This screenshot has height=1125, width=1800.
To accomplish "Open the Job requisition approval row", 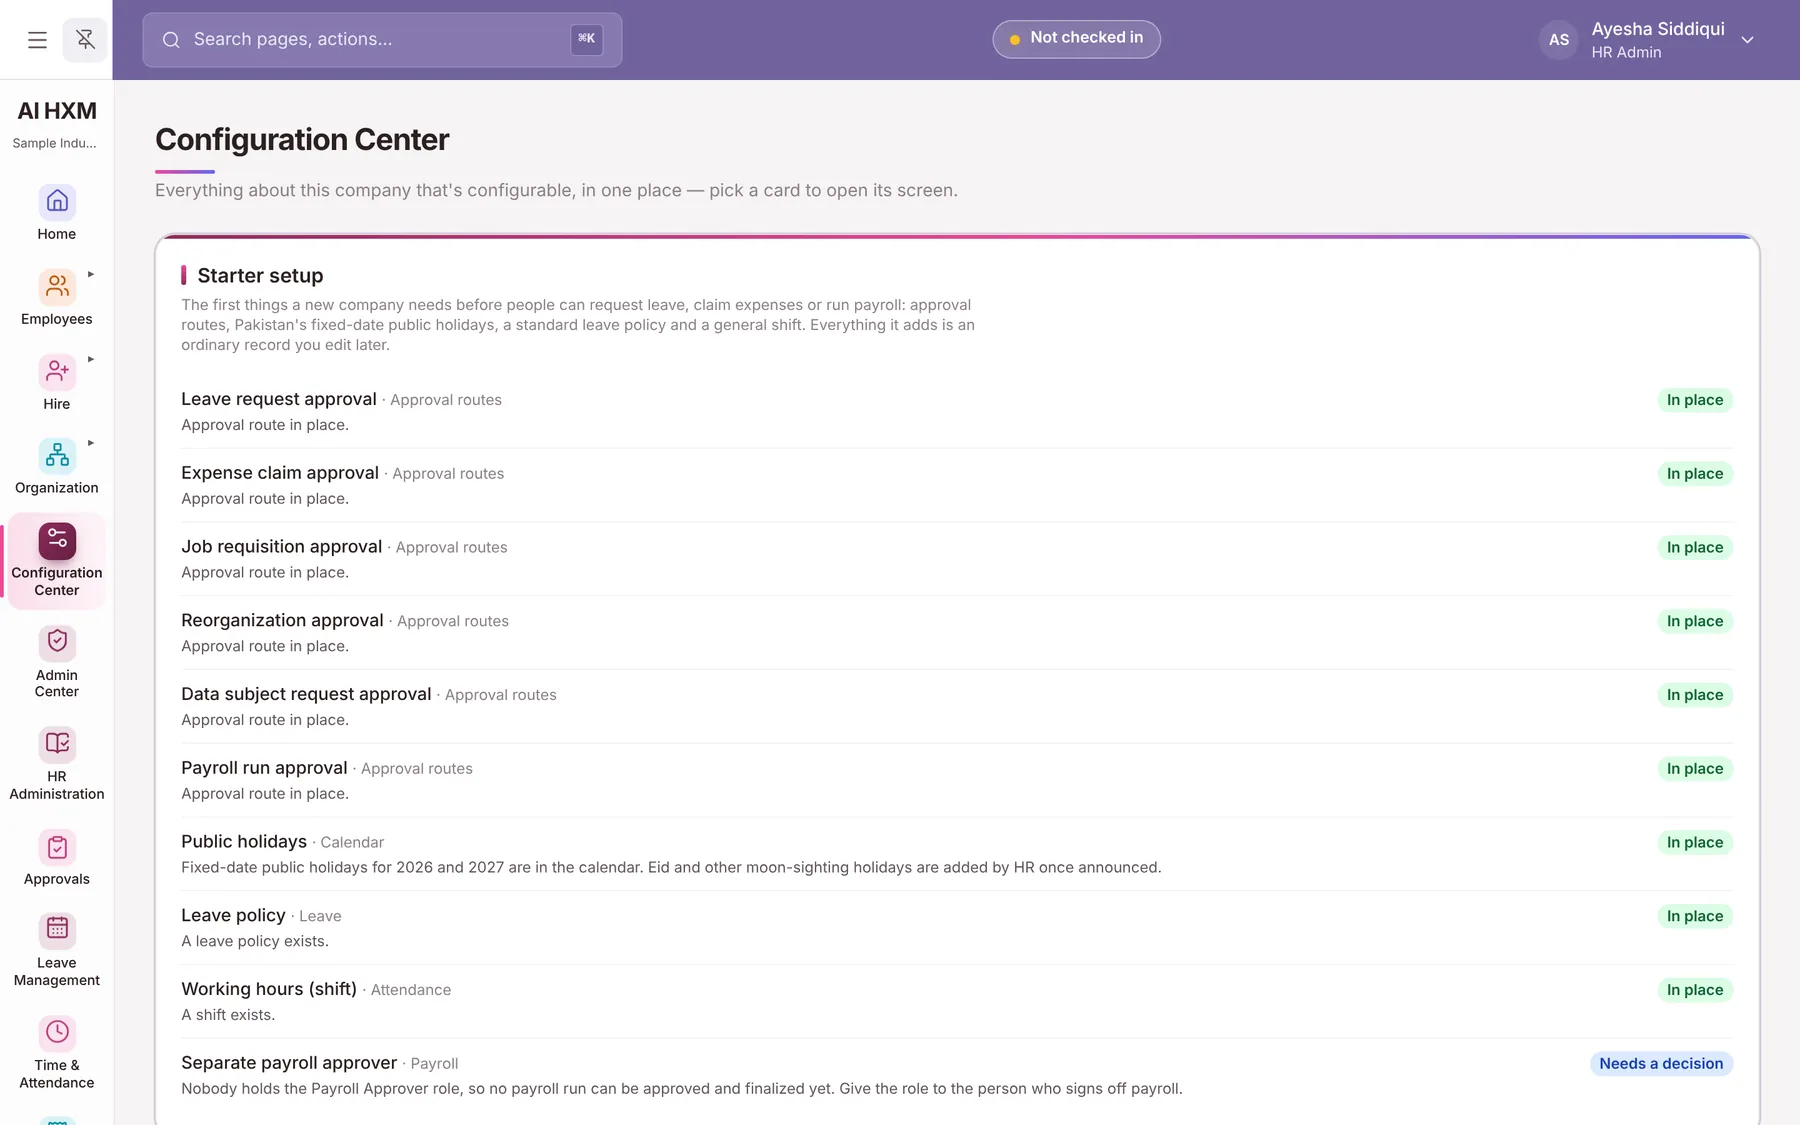I will [x=956, y=559].
